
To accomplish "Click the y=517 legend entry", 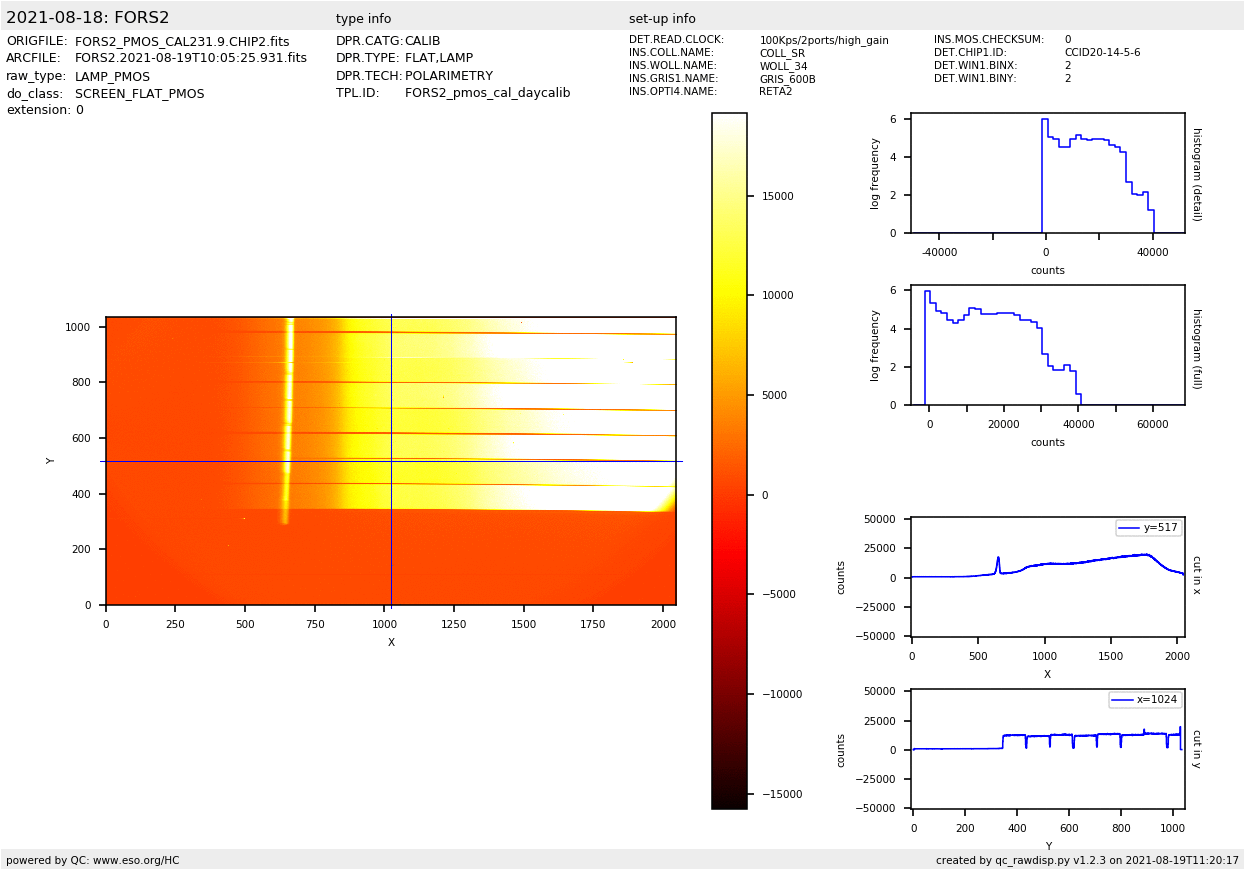I will (1148, 528).
